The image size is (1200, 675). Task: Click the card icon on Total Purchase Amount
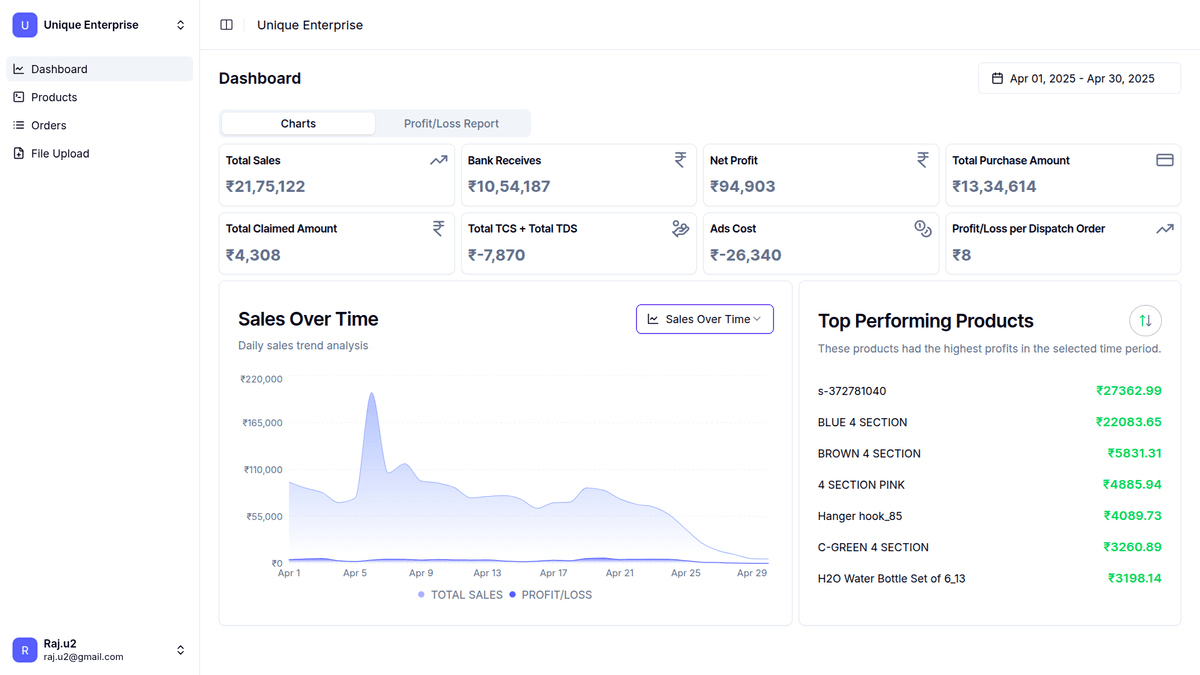click(1164, 159)
